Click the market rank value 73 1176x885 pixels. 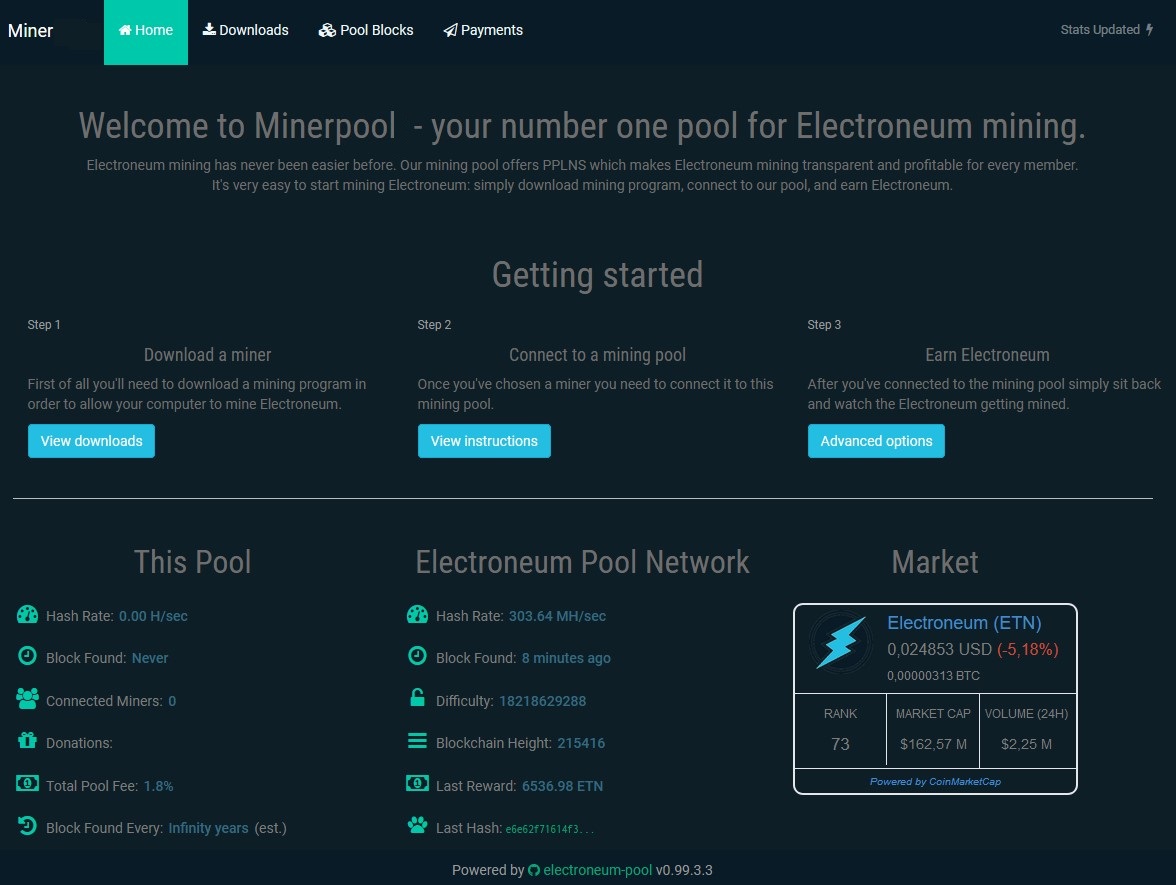click(840, 744)
